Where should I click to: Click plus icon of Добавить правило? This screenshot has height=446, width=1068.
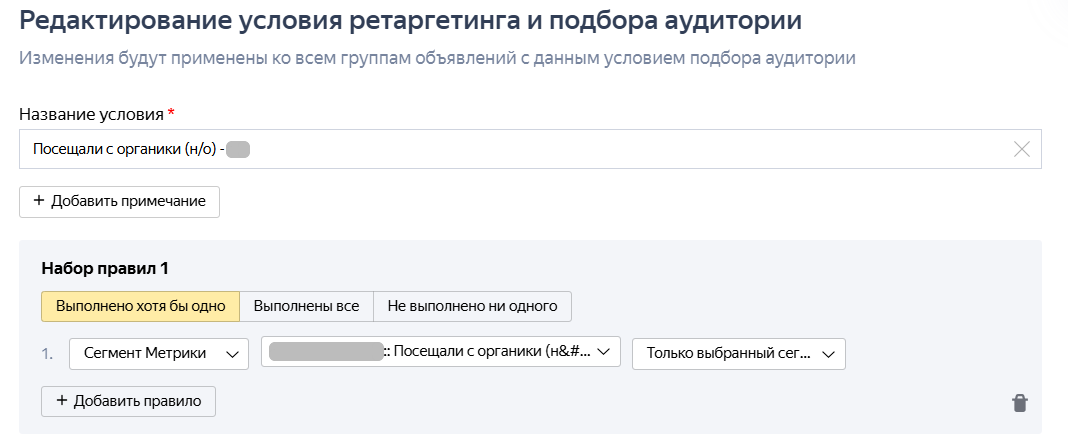point(62,401)
